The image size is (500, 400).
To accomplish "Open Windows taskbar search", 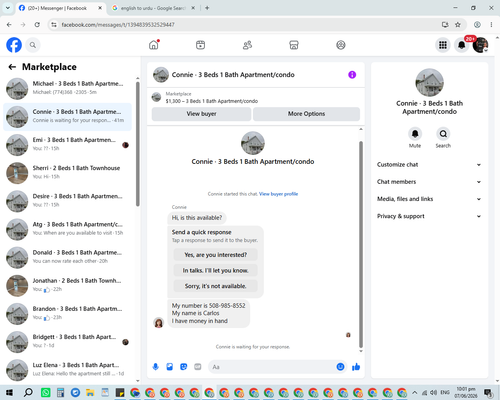I will coord(28,392).
